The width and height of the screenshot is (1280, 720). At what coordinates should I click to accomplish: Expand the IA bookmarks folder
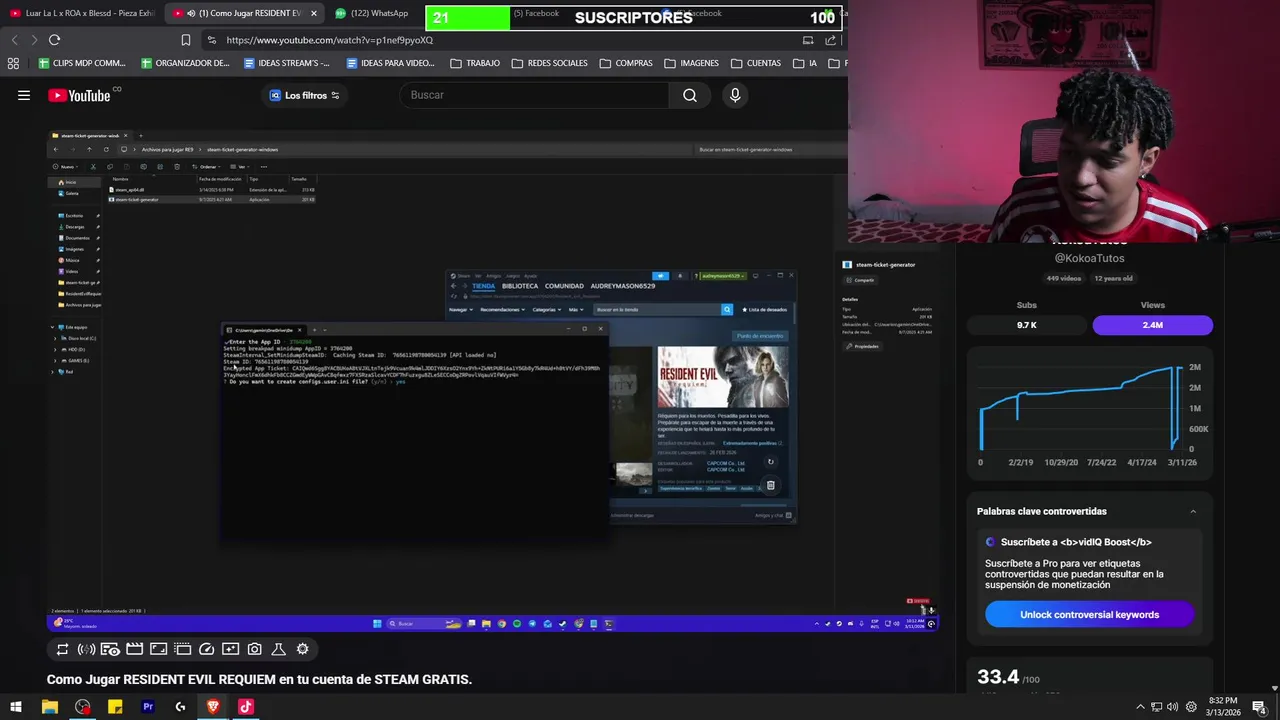[x=805, y=63]
